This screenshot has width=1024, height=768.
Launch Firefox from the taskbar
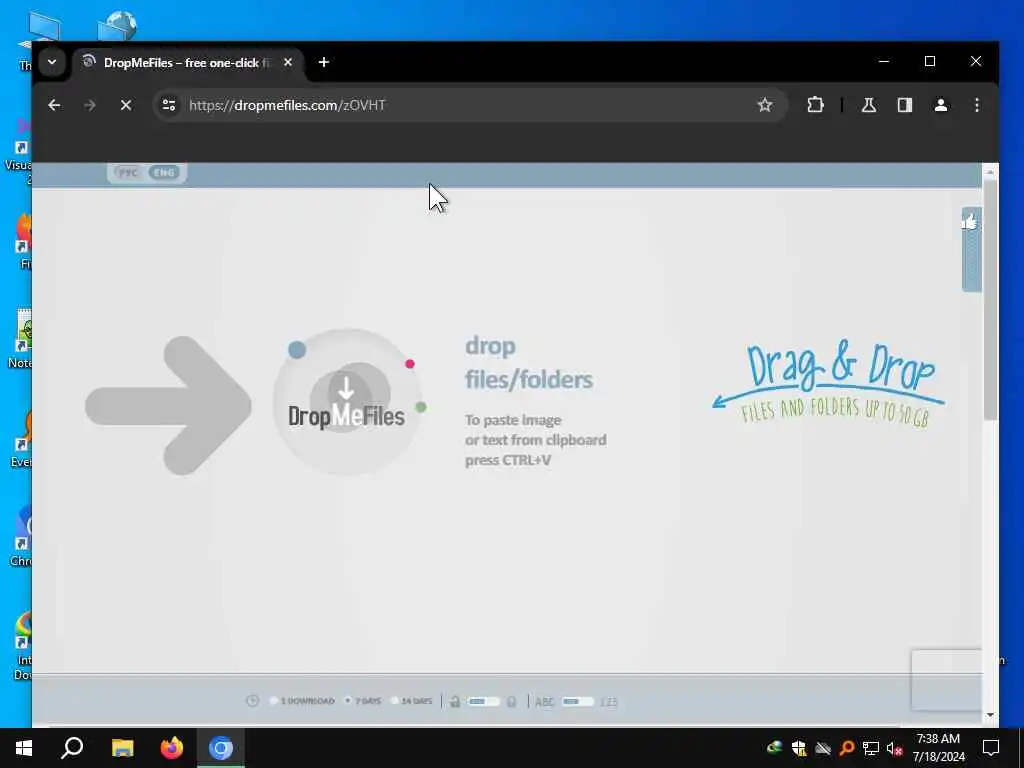[172, 748]
